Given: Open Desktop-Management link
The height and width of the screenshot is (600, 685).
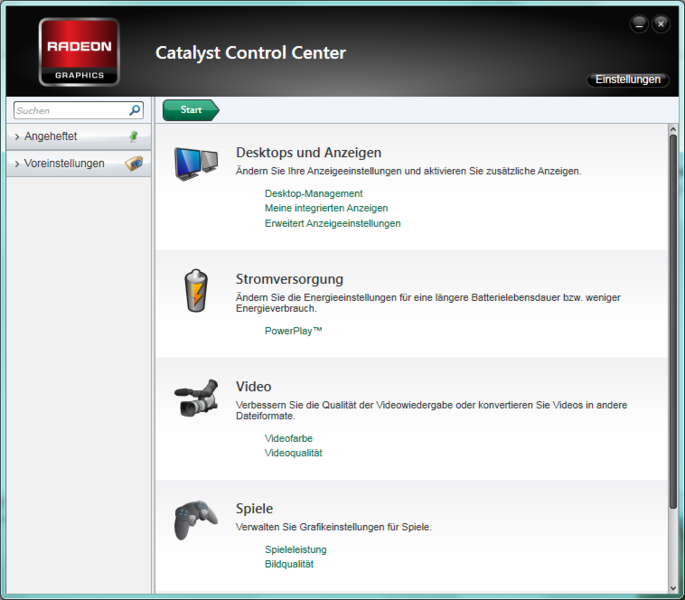Looking at the screenshot, I should (x=314, y=194).
